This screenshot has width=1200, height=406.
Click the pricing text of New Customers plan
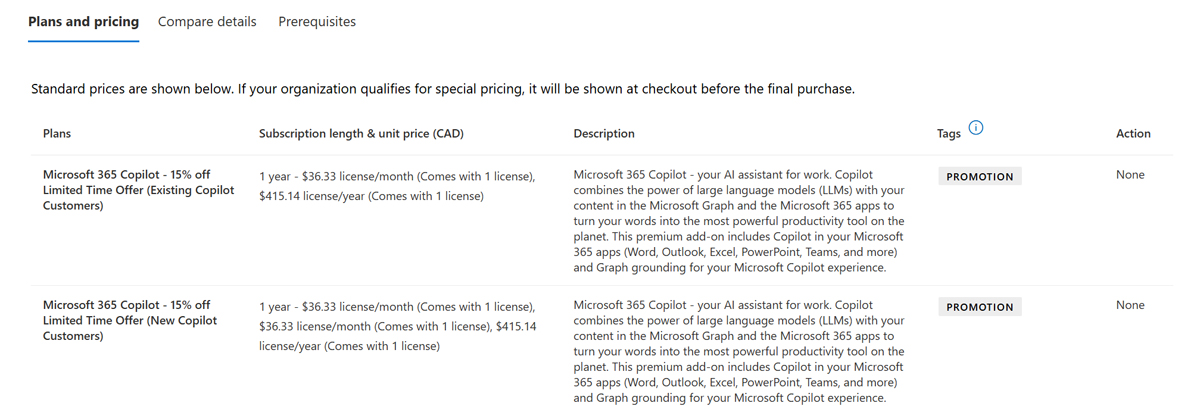[397, 327]
